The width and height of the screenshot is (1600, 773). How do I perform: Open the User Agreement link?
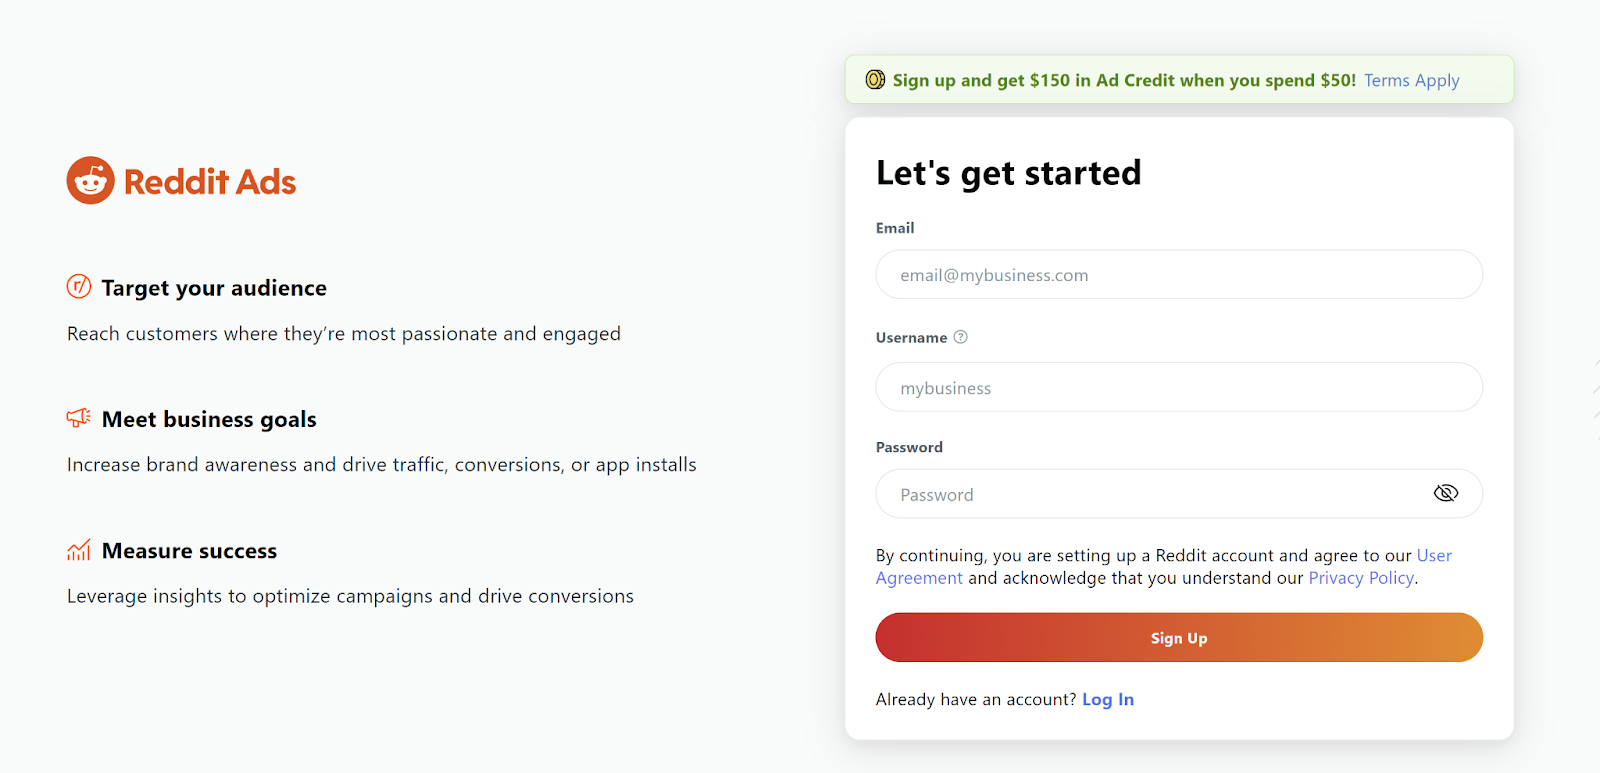click(1164, 566)
